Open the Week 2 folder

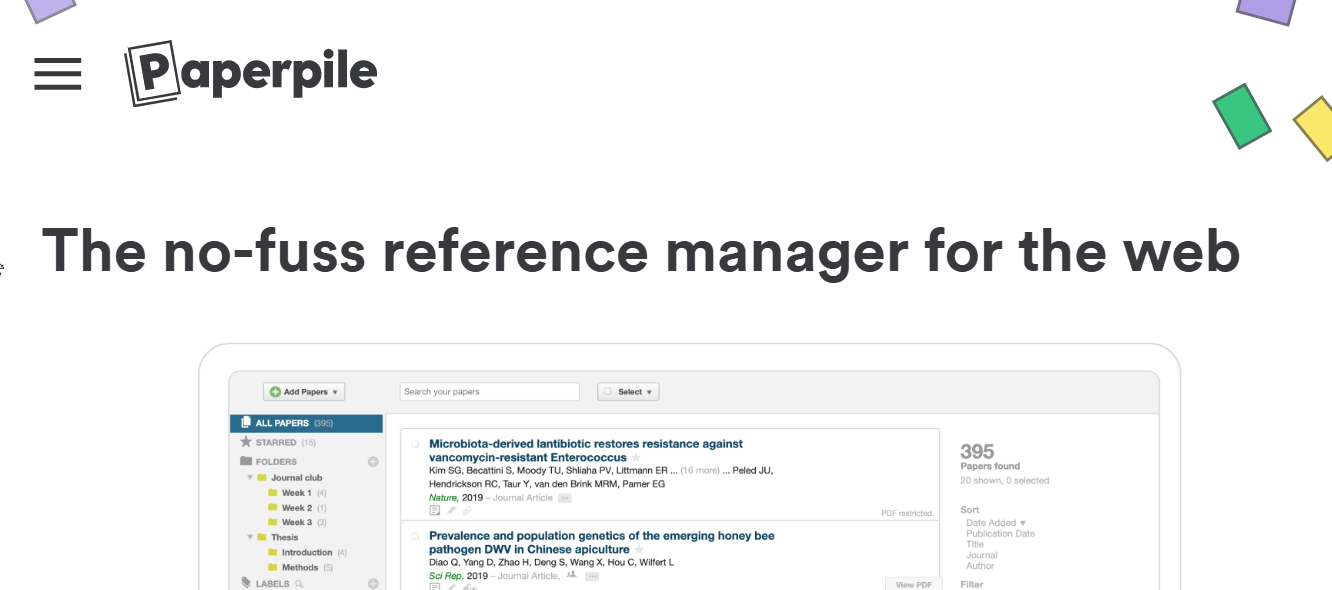(296, 508)
